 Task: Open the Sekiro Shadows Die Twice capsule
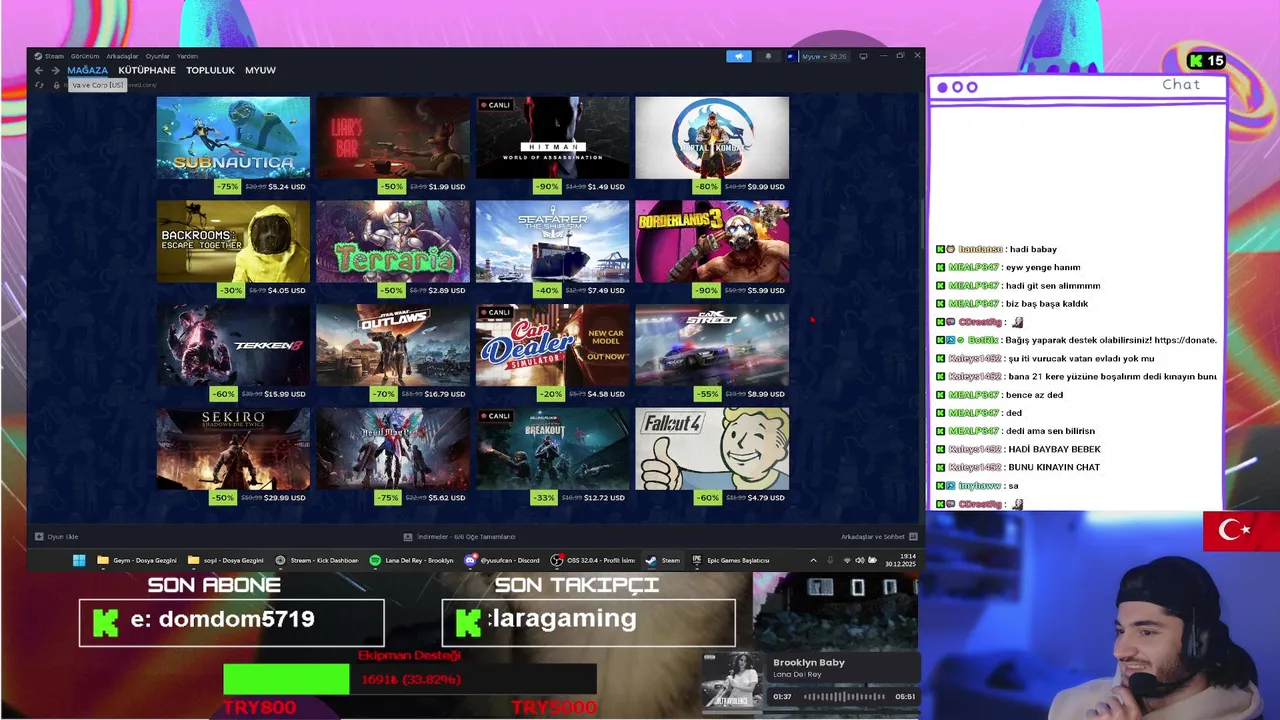click(233, 448)
